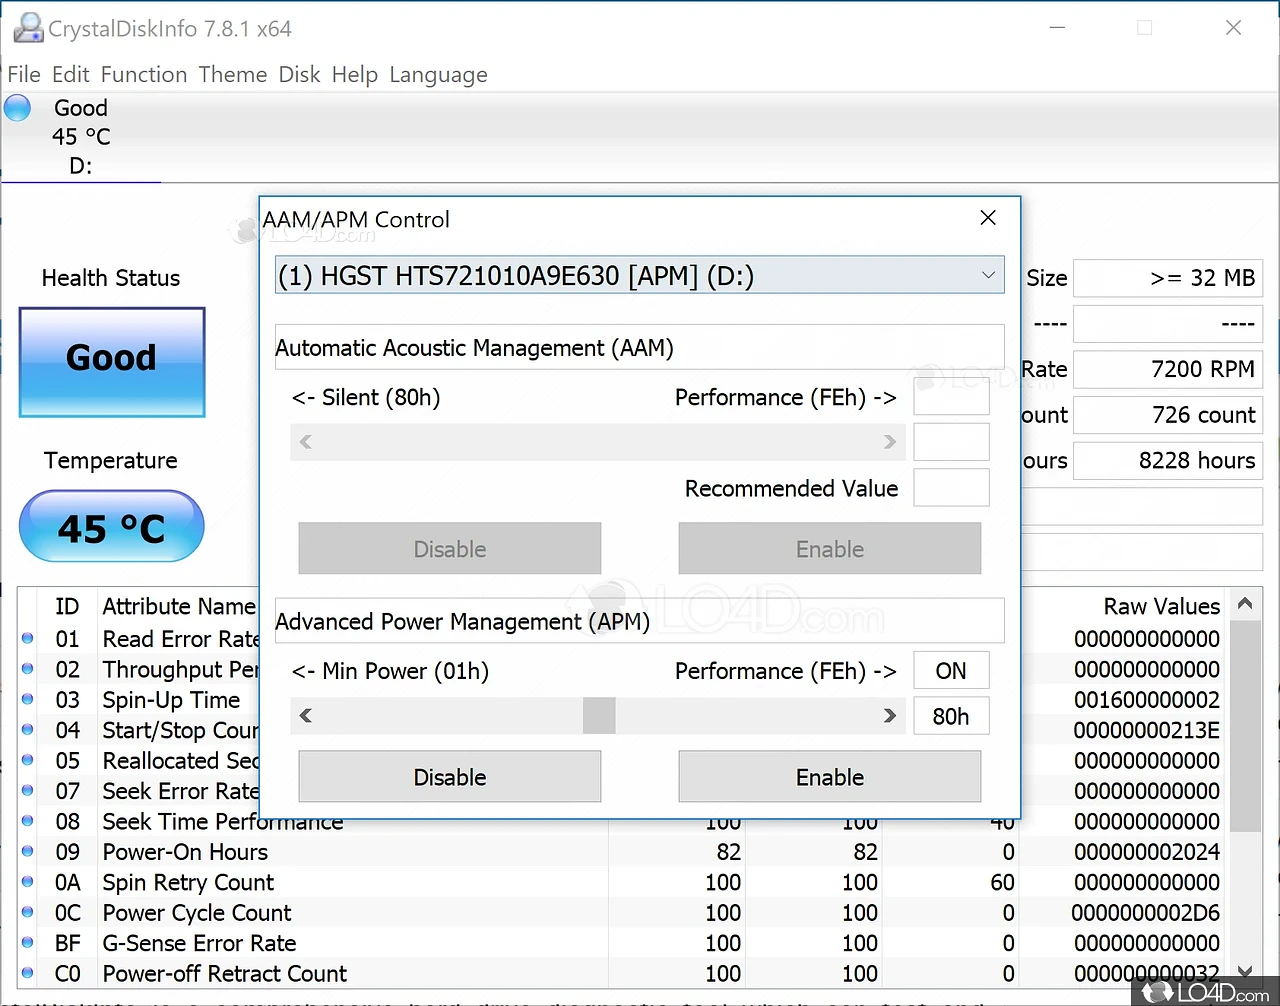
Task: Click the status dot for attribute 04
Action: click(x=28, y=730)
